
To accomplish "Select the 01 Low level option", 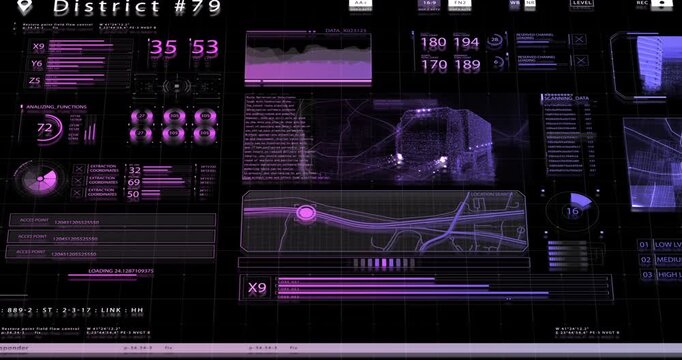I will coord(659,245).
